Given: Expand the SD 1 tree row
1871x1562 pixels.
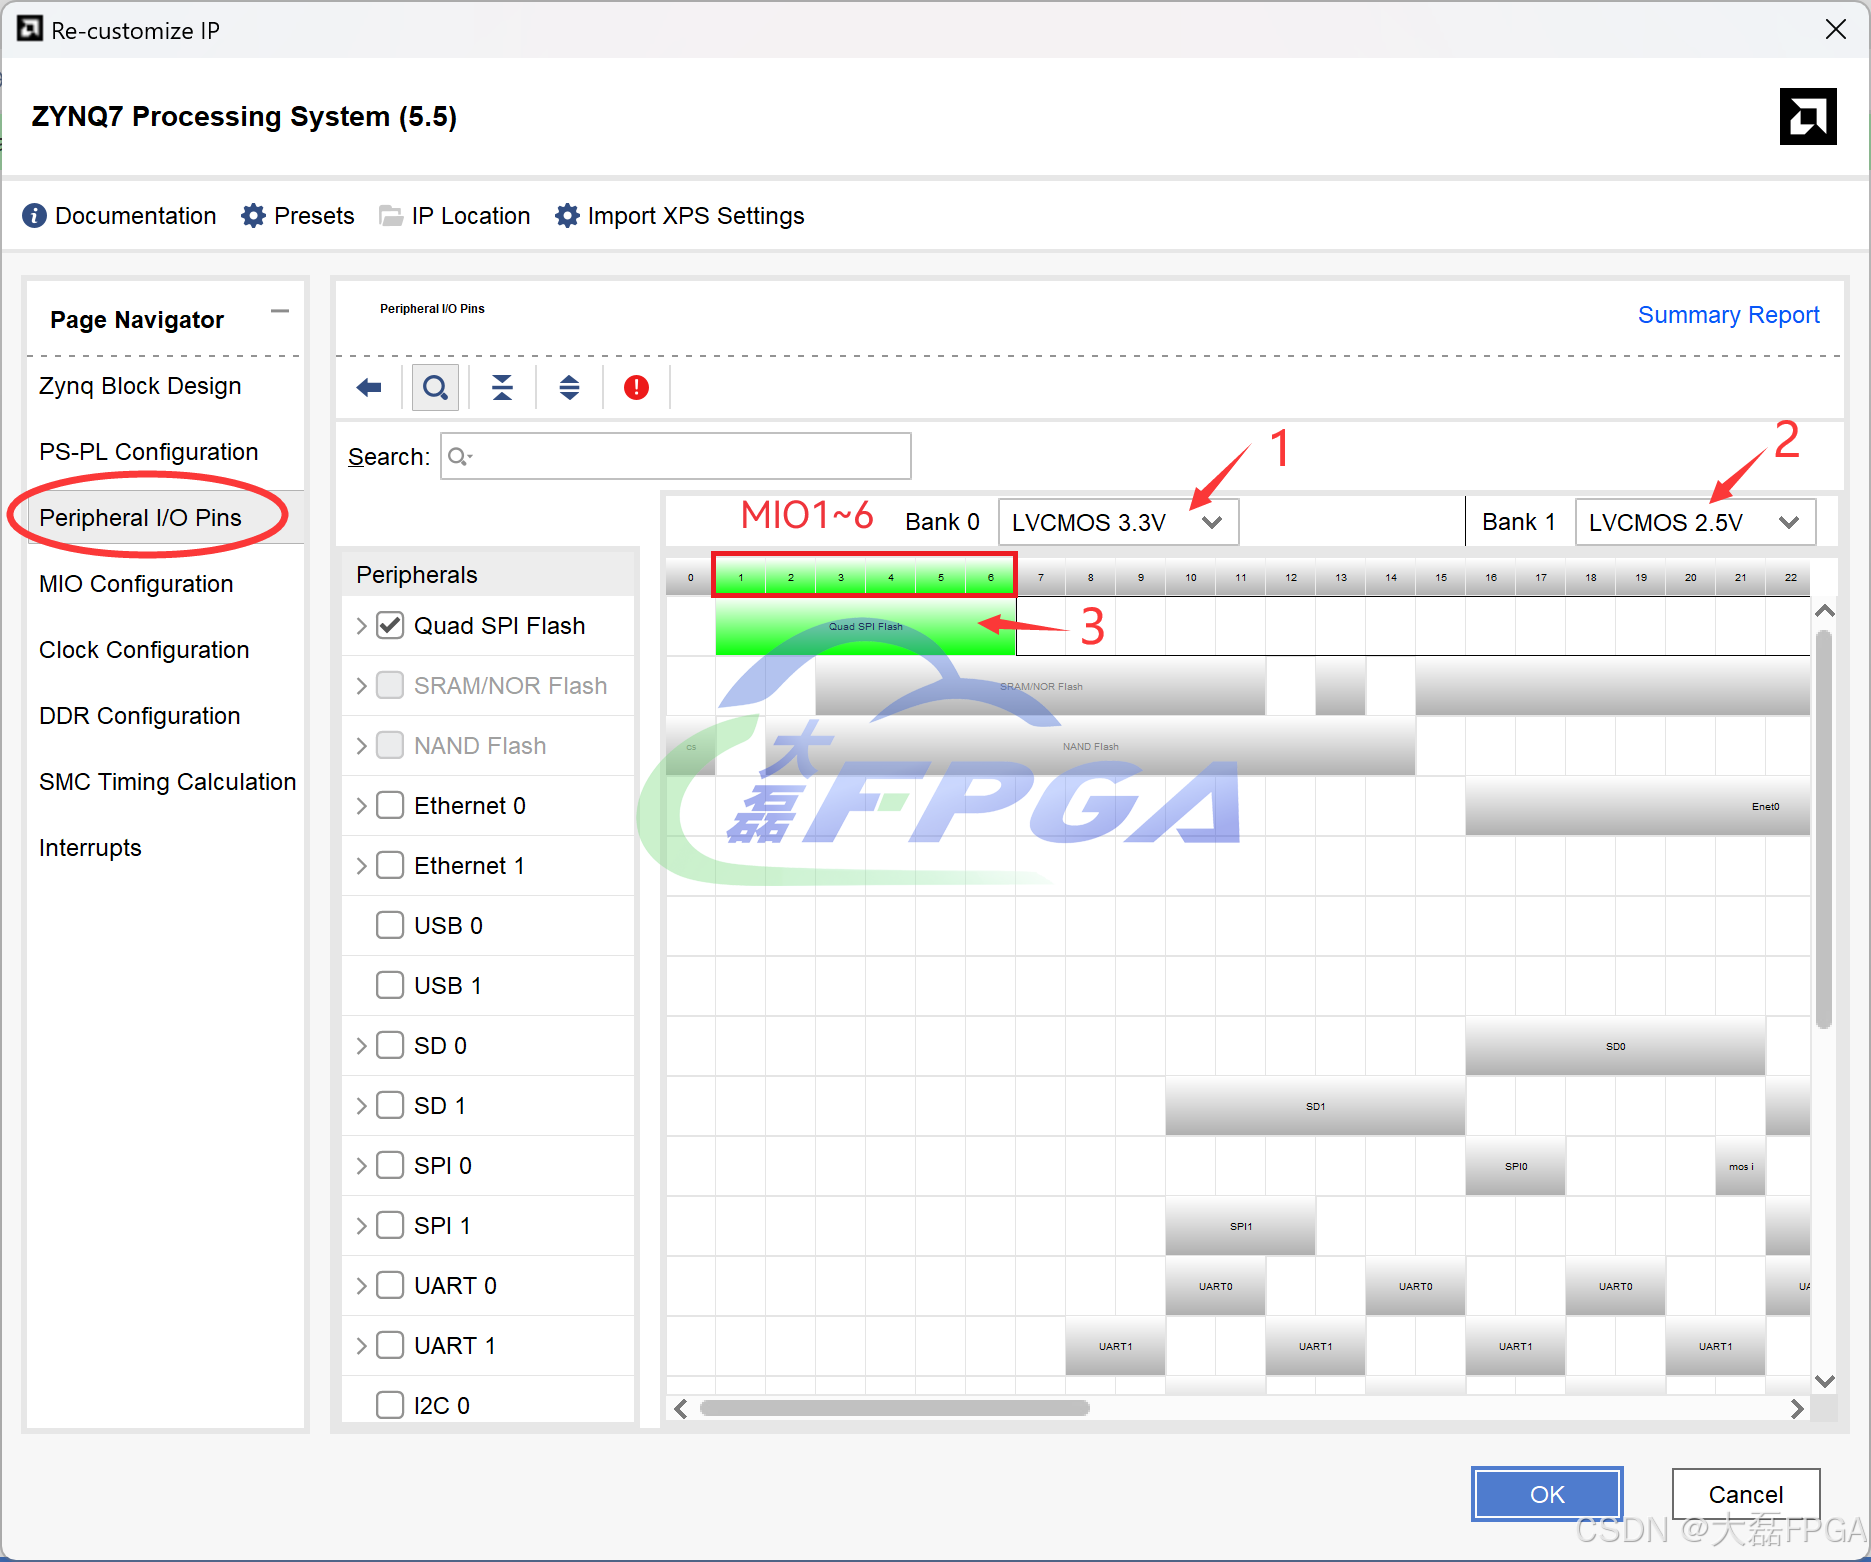Looking at the screenshot, I should 361,1106.
